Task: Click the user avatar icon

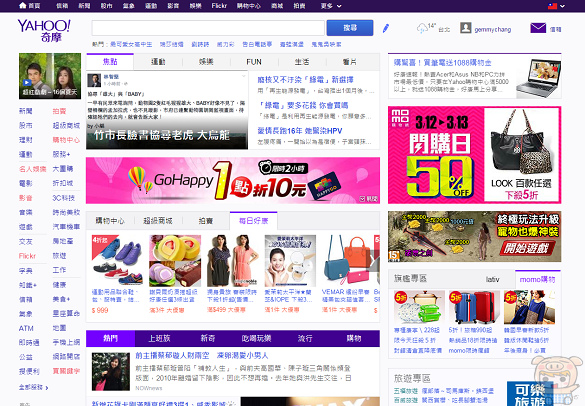Action: coord(465,28)
